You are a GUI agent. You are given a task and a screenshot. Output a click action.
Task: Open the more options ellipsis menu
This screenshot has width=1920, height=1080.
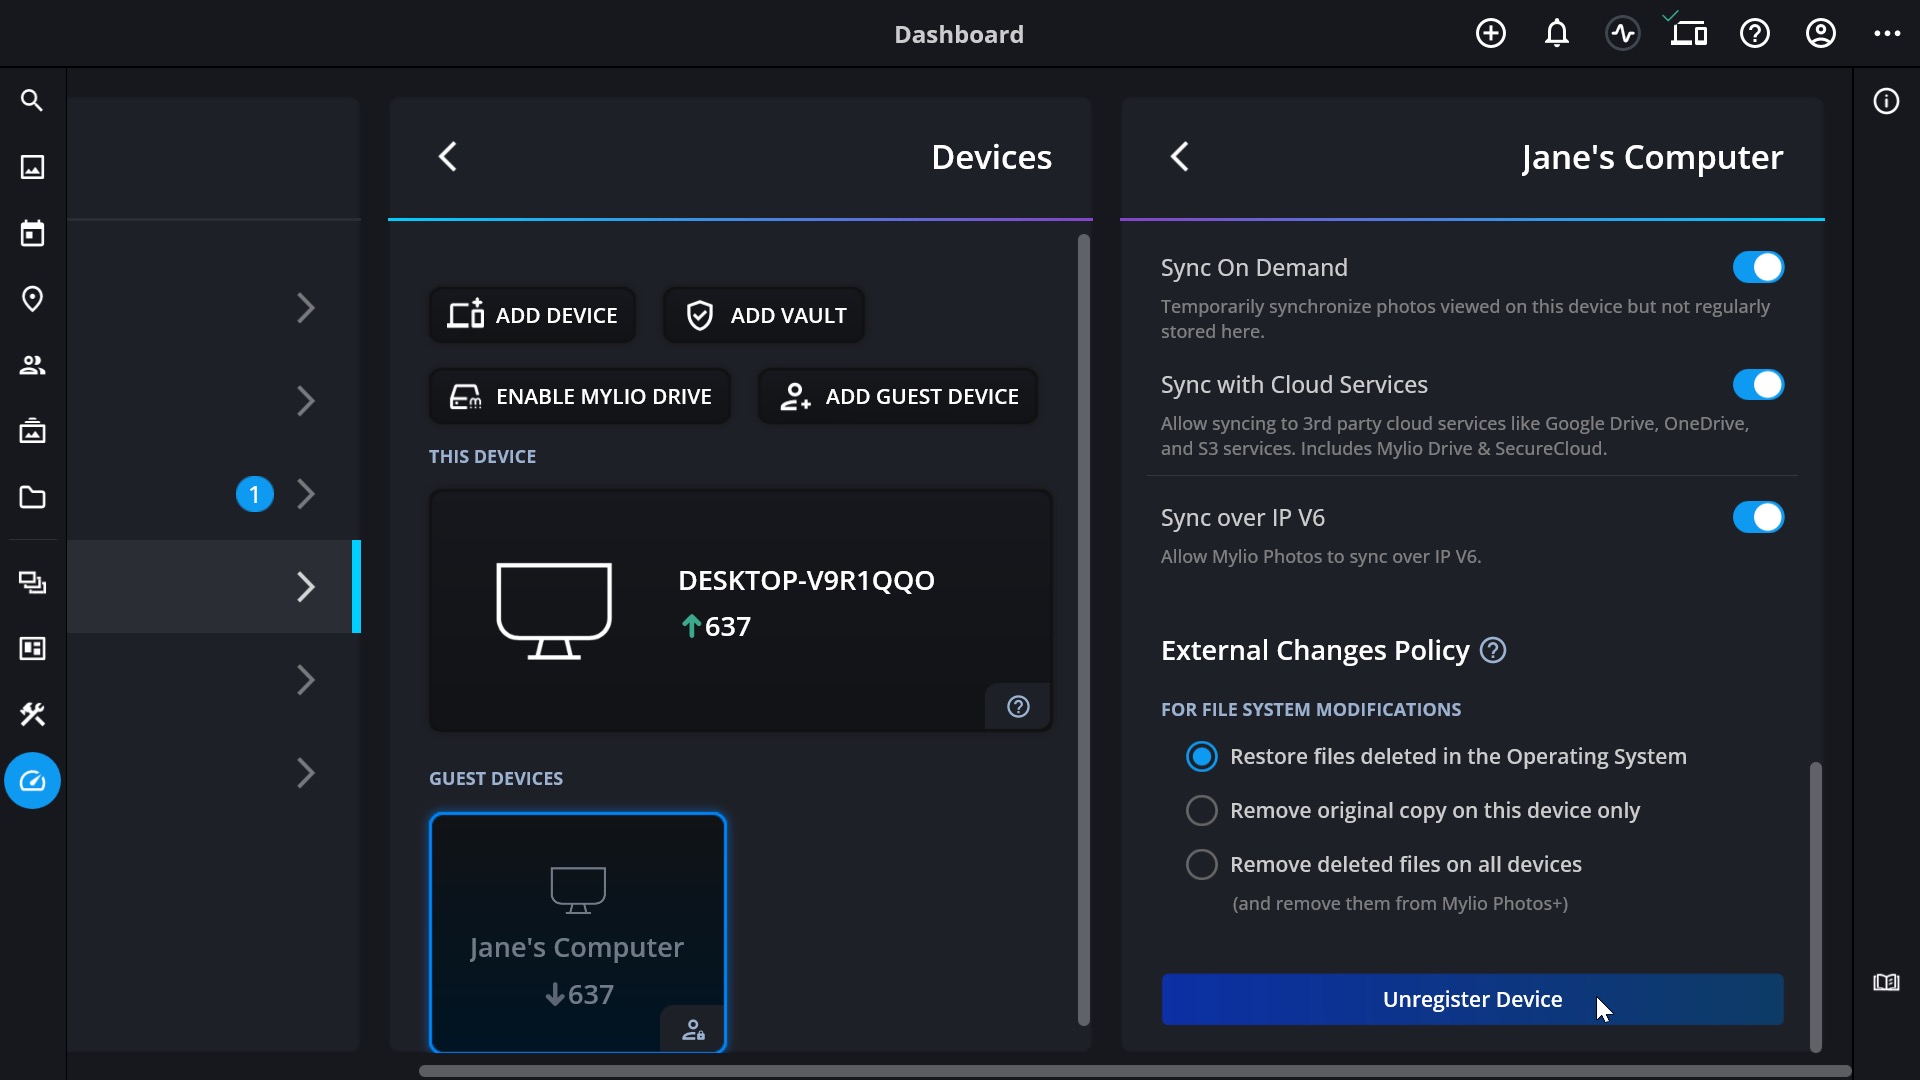(1887, 34)
